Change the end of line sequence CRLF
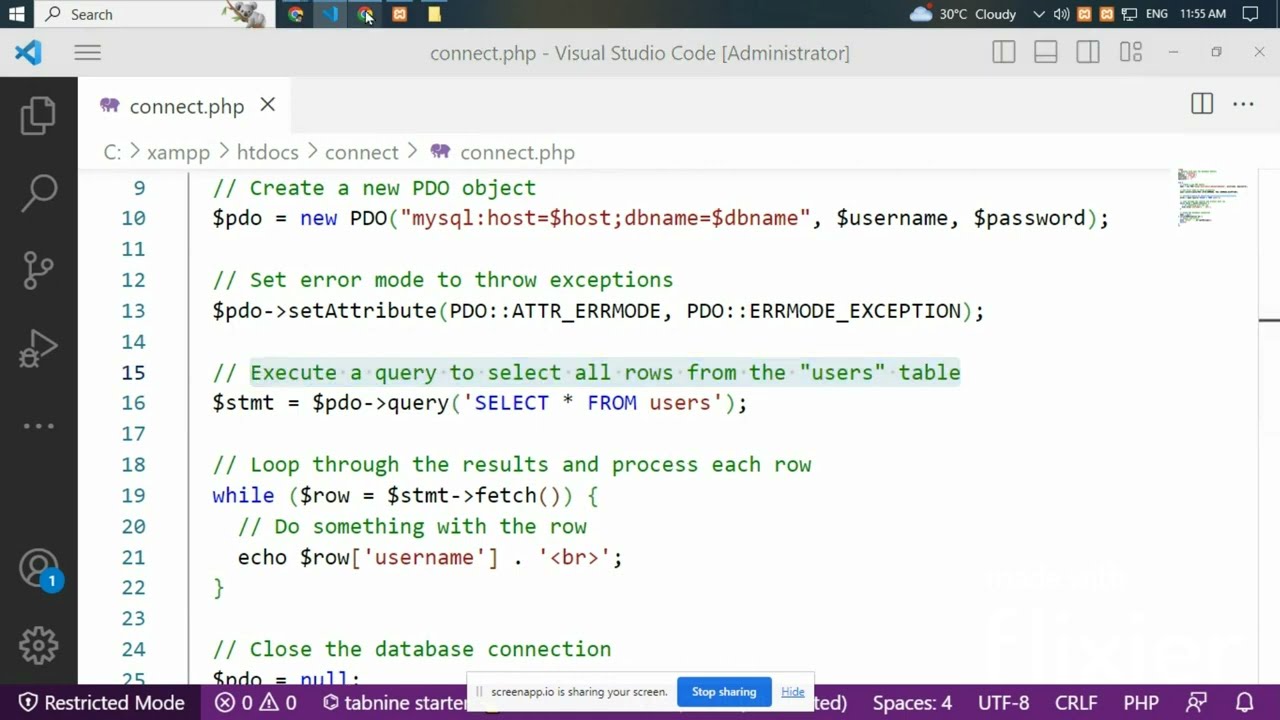The width and height of the screenshot is (1280, 720). tap(1076, 702)
